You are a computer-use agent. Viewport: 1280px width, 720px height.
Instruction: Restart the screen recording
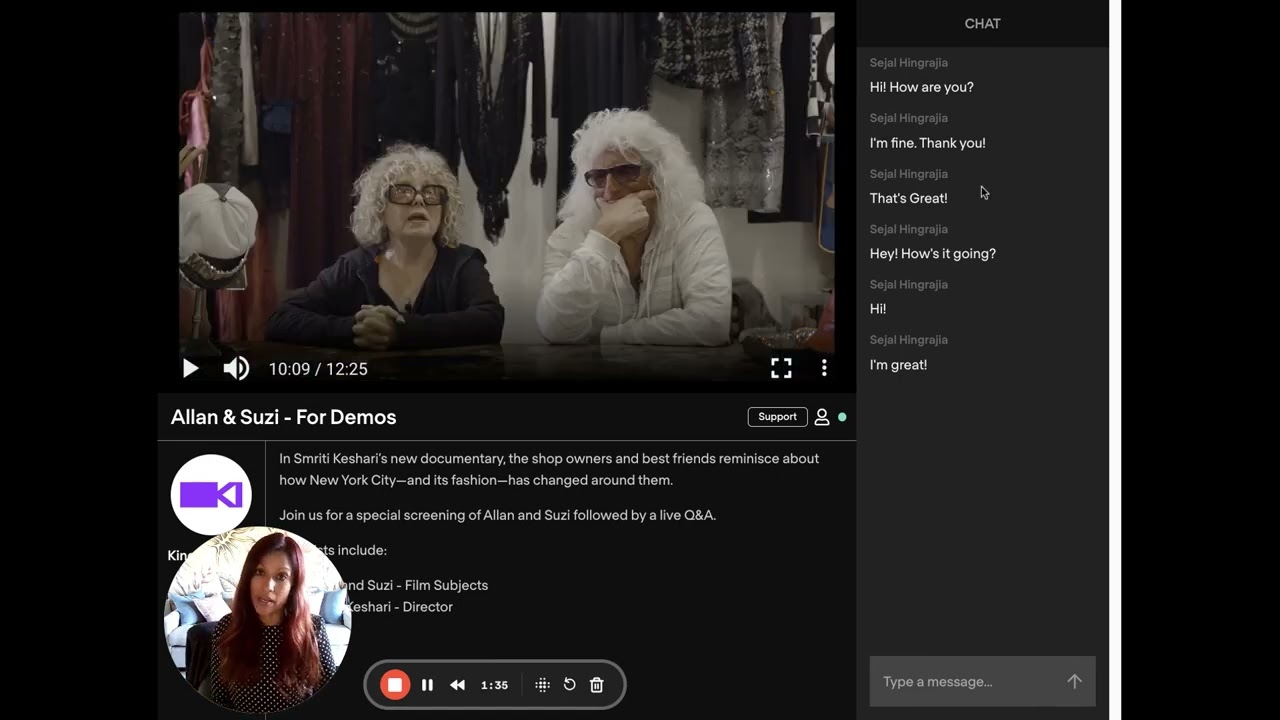pyautogui.click(x=569, y=685)
